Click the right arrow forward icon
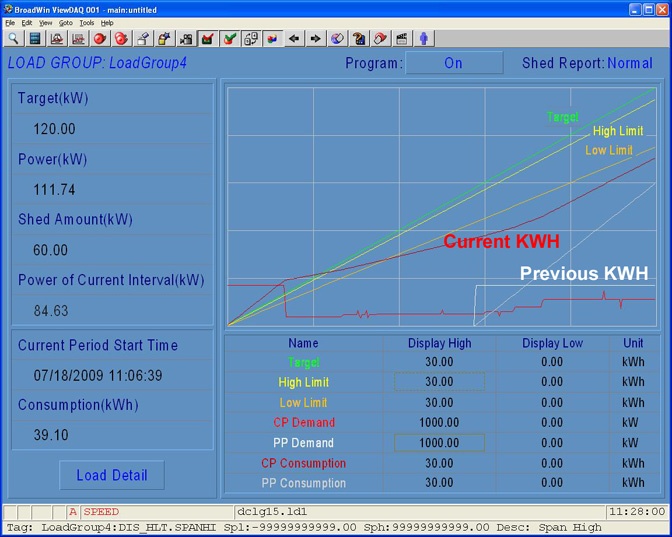The height and width of the screenshot is (537, 672). click(x=315, y=39)
